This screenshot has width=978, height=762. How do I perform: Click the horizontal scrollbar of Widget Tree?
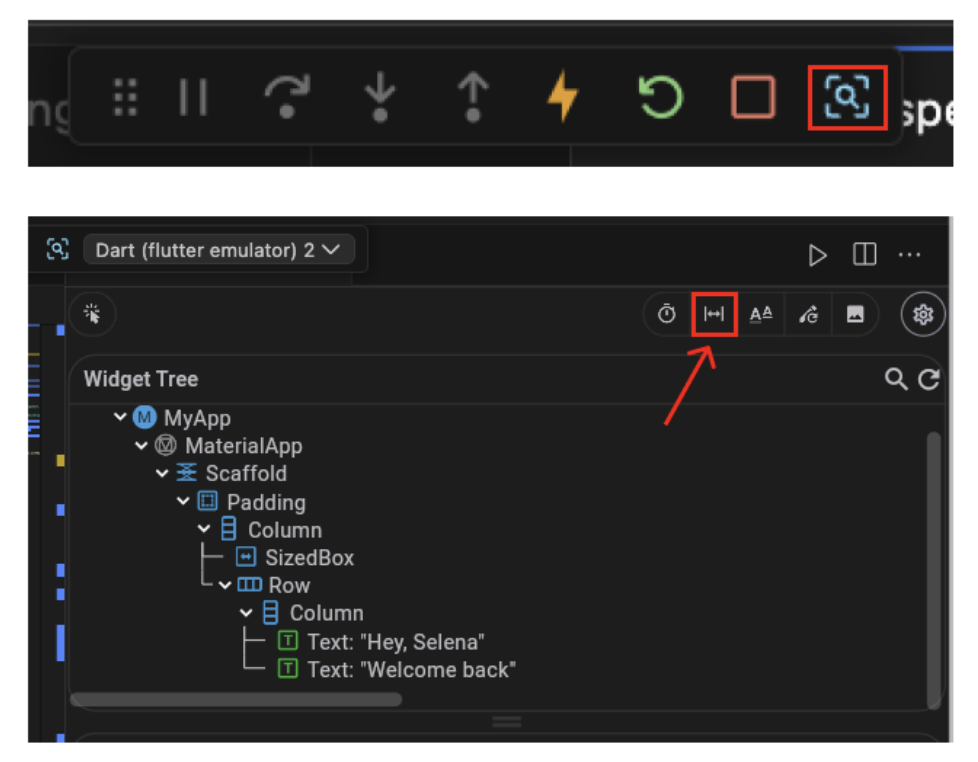pos(236,700)
